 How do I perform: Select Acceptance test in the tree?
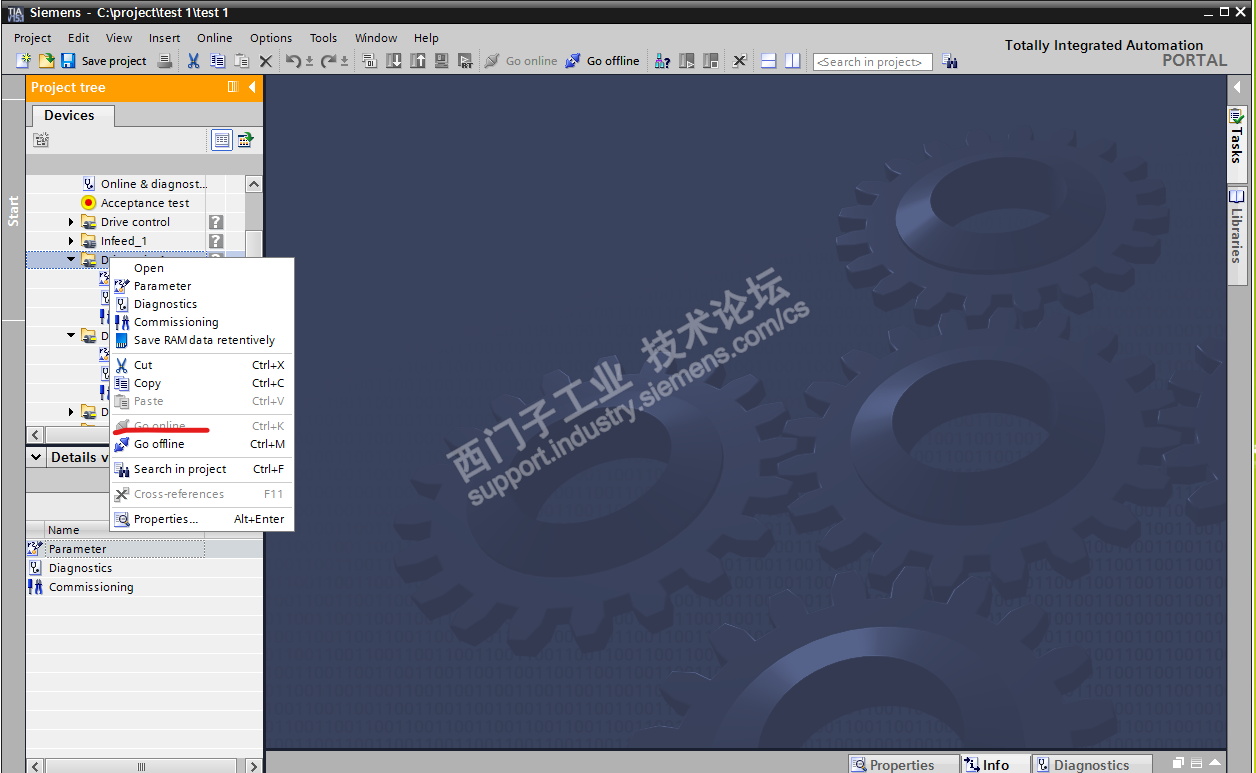(136, 203)
